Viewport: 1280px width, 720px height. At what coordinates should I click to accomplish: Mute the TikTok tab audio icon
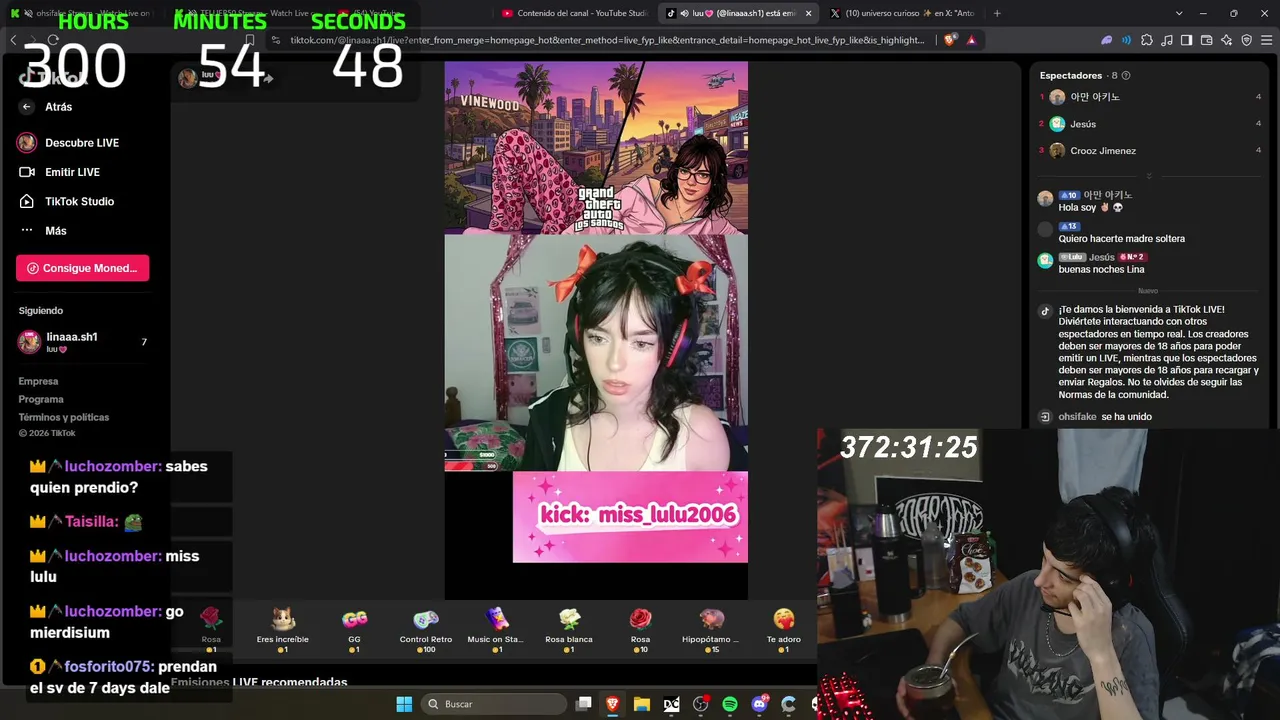pos(684,13)
